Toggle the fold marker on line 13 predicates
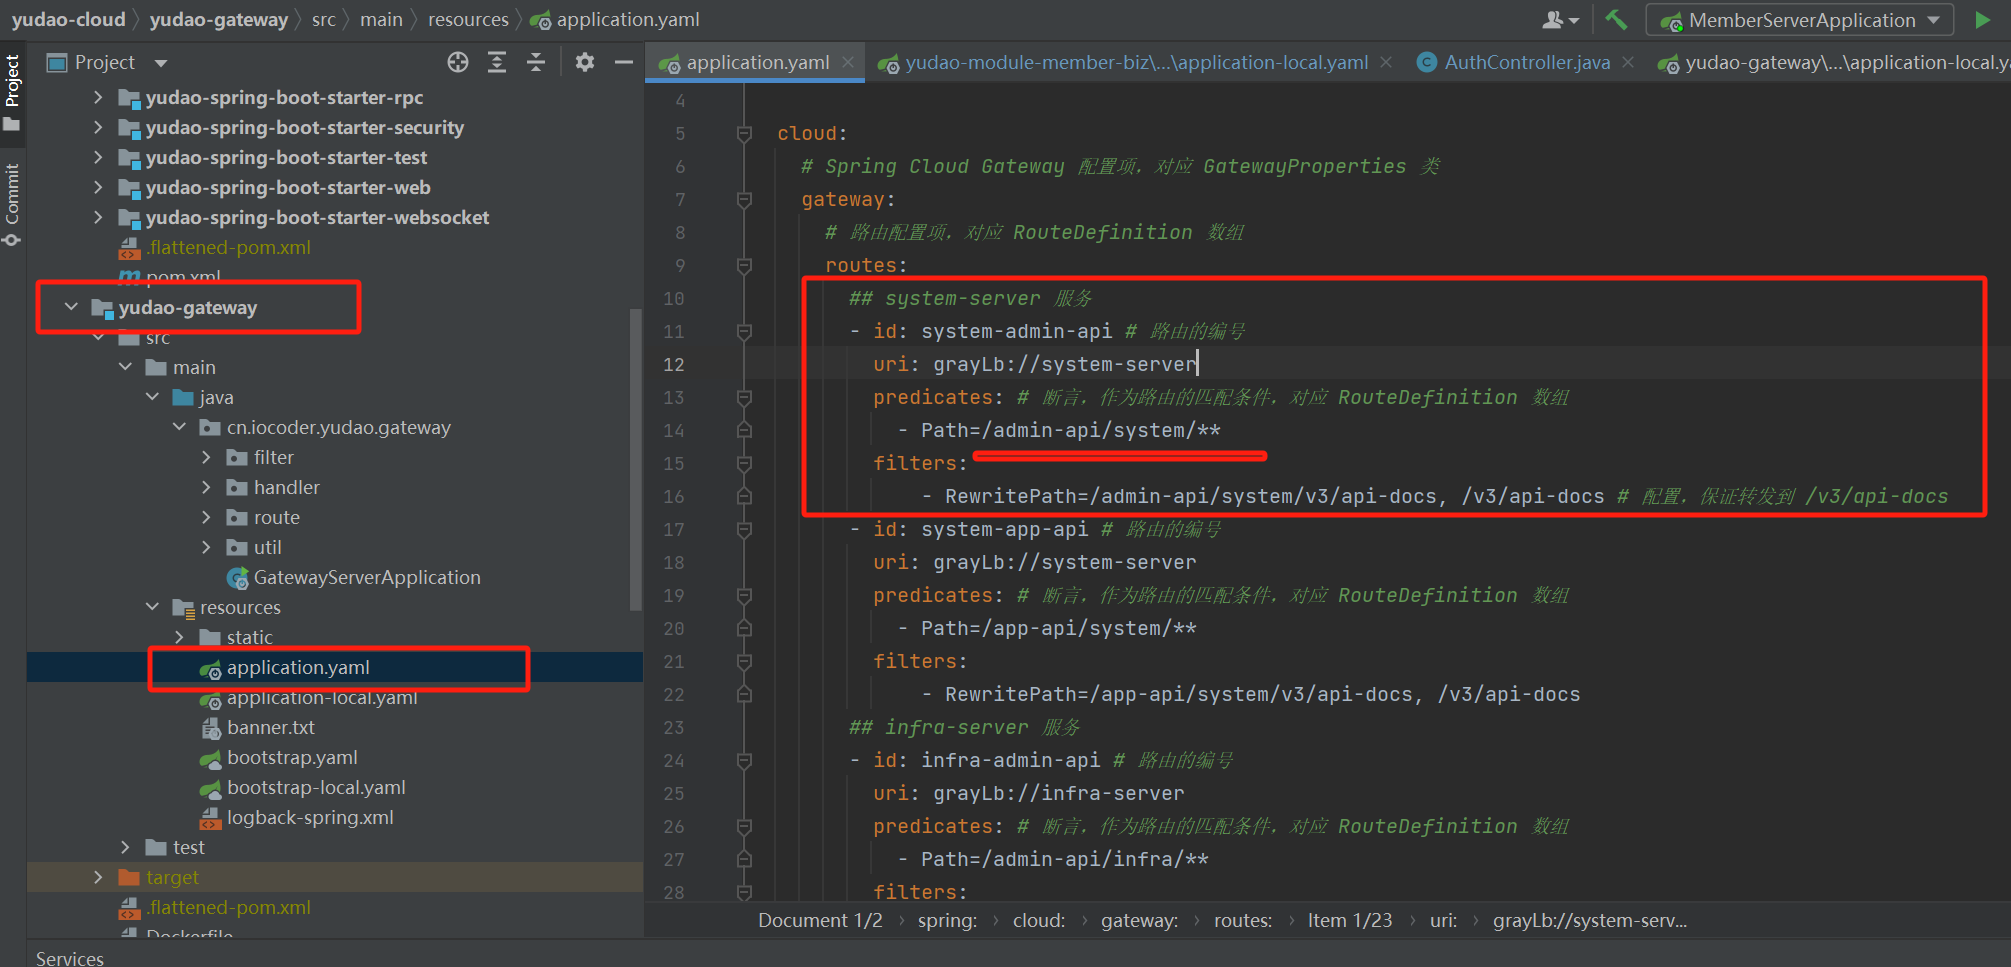This screenshot has width=2011, height=967. [x=744, y=397]
